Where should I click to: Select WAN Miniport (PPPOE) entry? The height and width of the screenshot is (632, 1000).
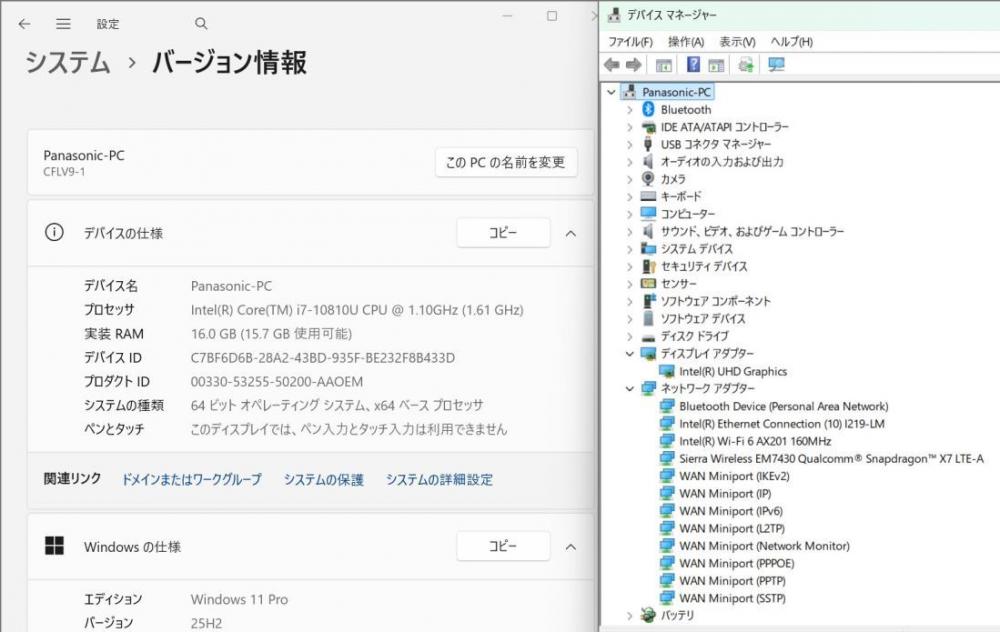[x=737, y=563]
